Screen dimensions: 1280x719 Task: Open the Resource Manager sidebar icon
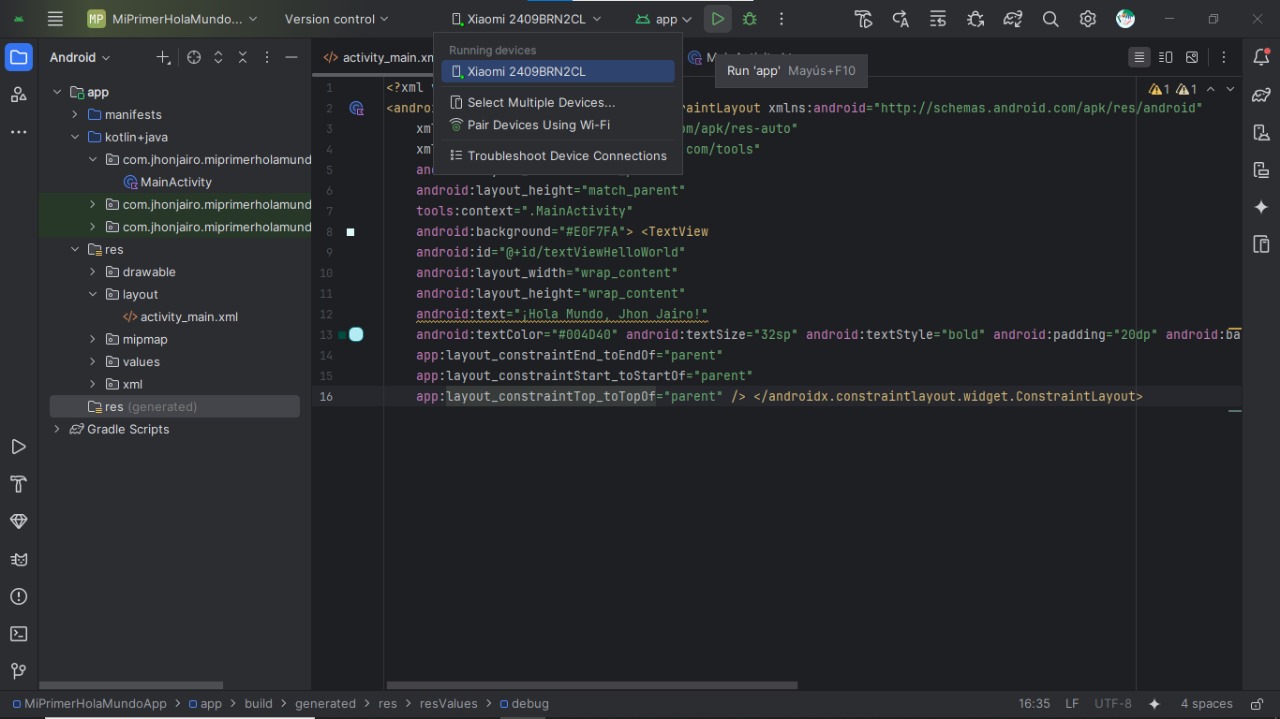tap(18, 95)
